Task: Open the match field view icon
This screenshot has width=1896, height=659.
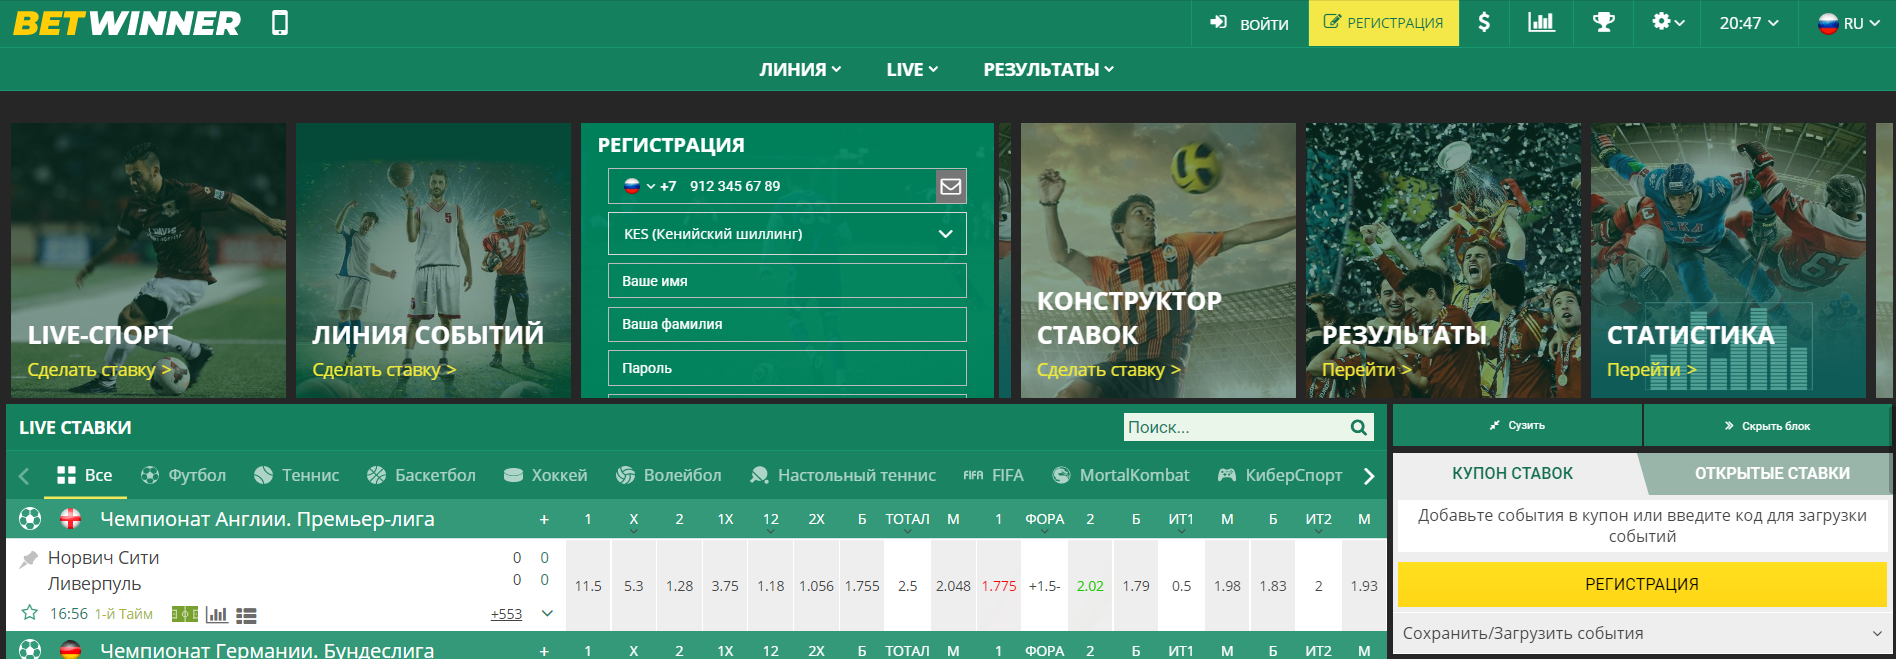Action: [x=185, y=614]
